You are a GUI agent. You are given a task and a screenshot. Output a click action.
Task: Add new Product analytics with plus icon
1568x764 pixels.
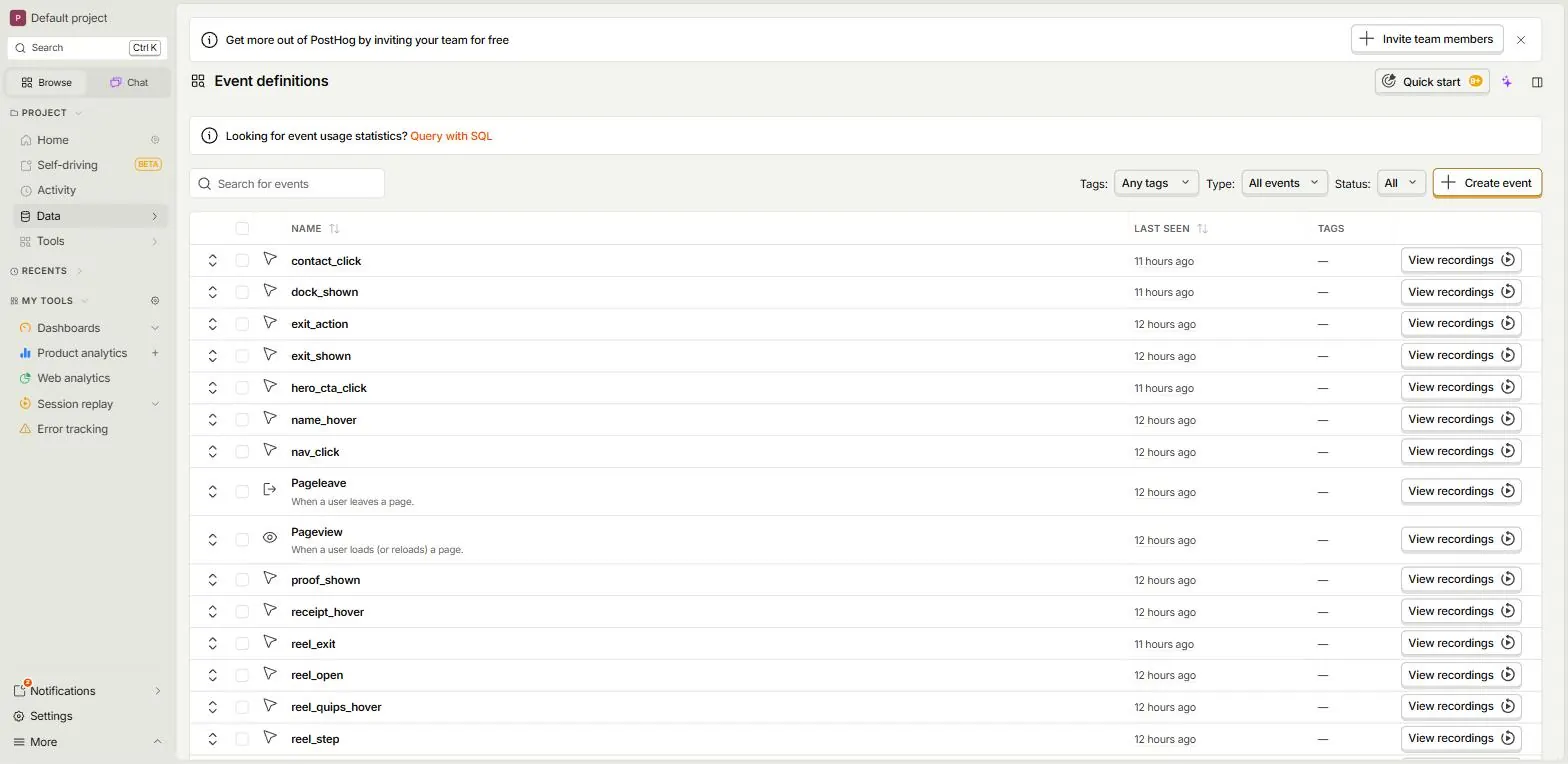pos(155,353)
